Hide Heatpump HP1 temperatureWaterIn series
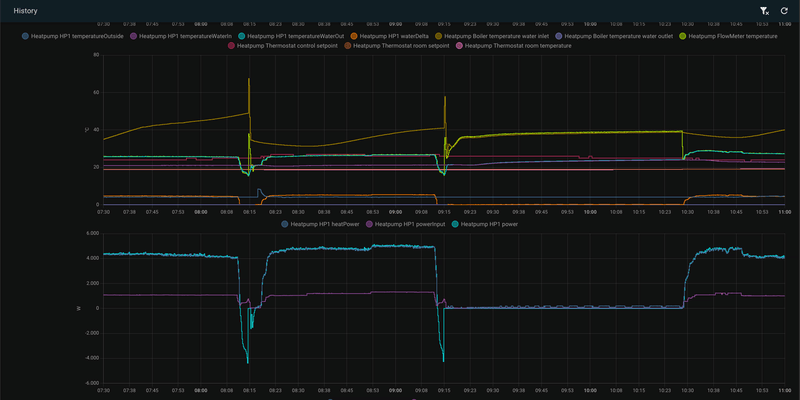Screen dimensions: 800x400 point(185,36)
